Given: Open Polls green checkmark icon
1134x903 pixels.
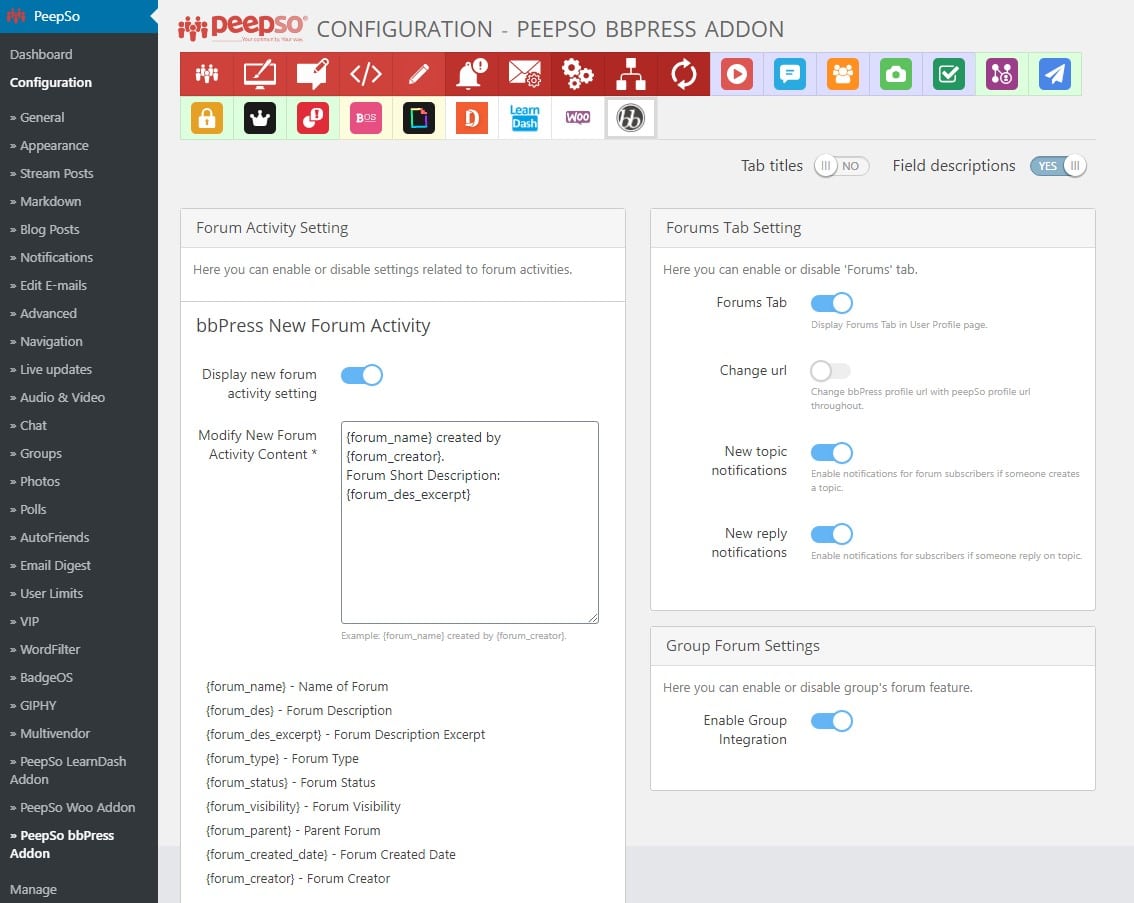Looking at the screenshot, I should click(949, 74).
